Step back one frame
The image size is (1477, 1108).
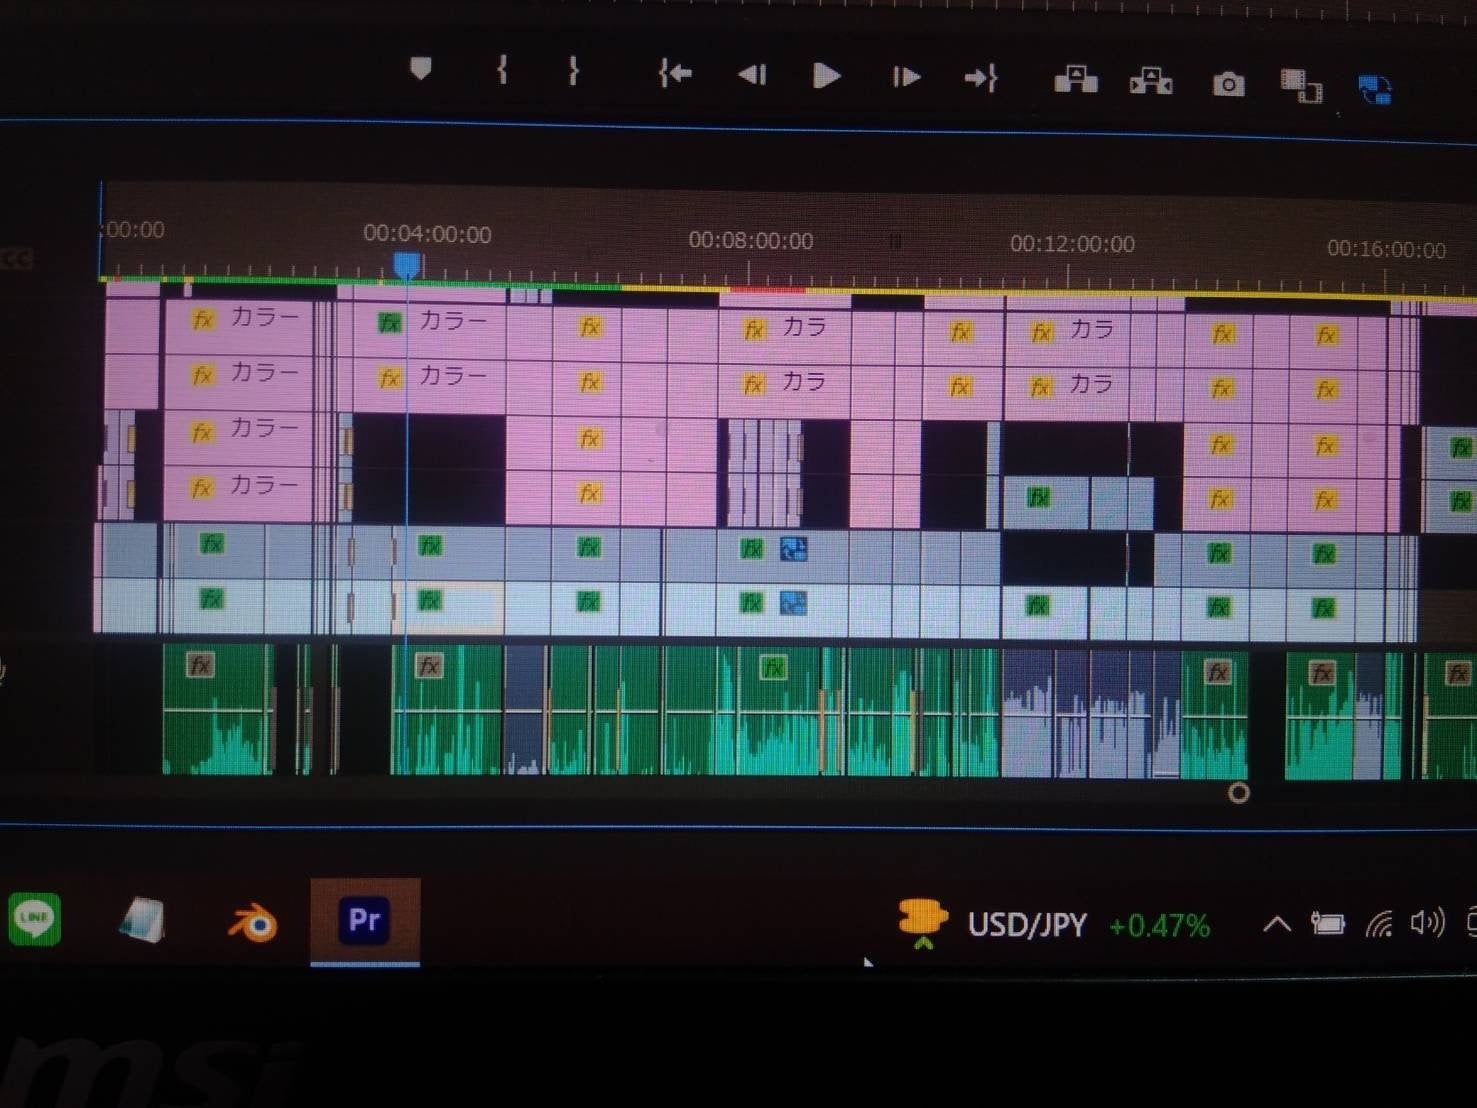click(x=752, y=75)
